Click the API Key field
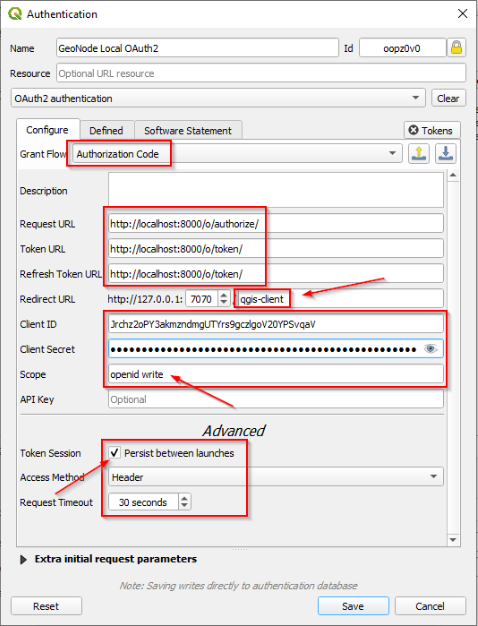The width and height of the screenshot is (478, 626). tap(276, 399)
